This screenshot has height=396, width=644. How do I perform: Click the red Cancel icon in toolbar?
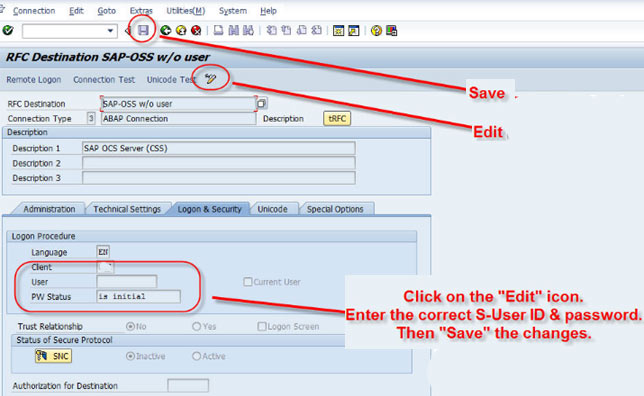point(196,30)
